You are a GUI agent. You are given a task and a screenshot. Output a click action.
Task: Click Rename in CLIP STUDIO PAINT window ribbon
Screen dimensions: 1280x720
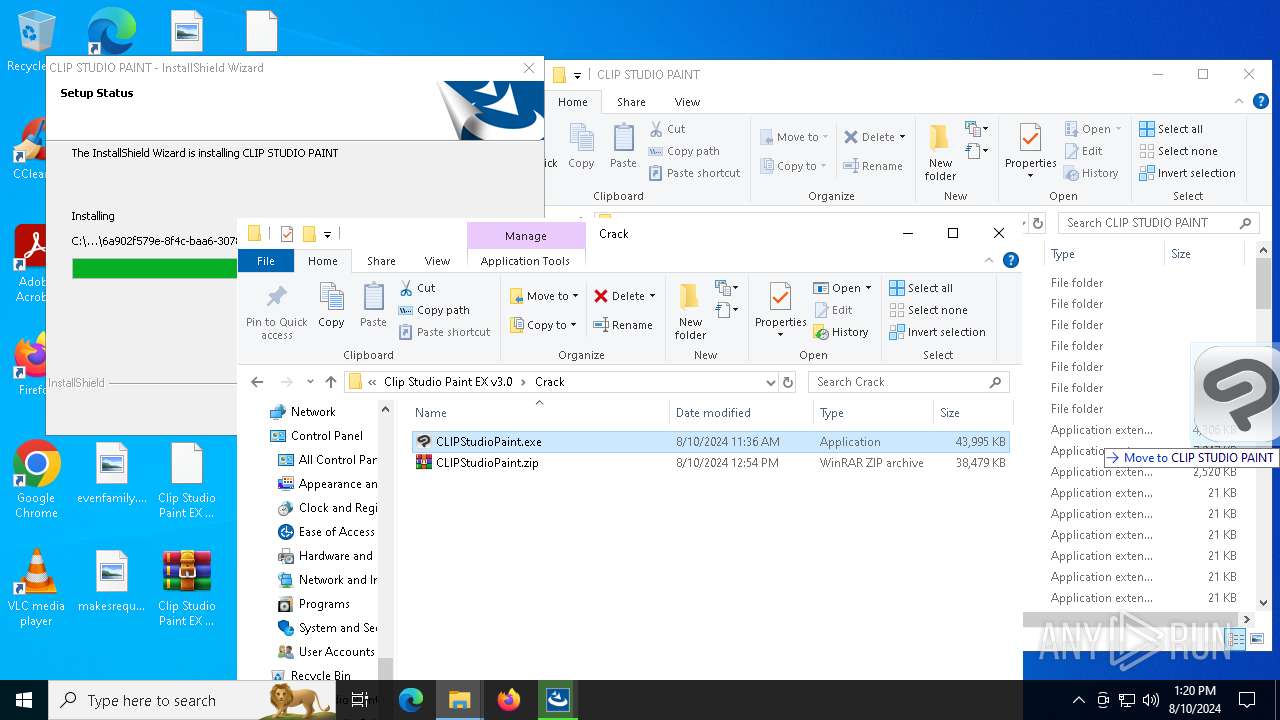[873, 166]
